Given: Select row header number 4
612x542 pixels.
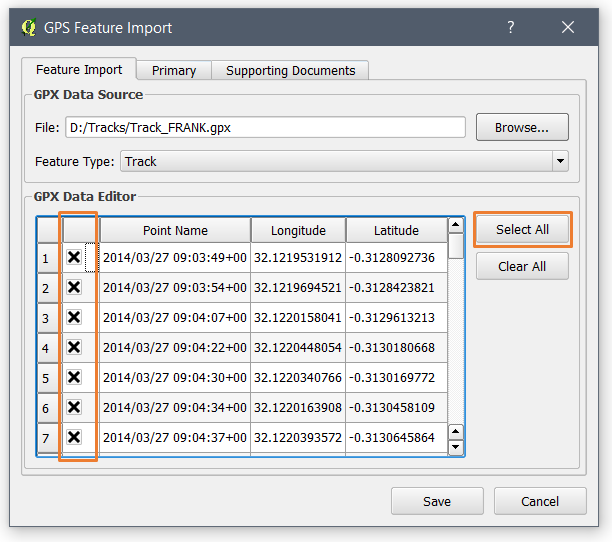Looking at the screenshot, I should pyautogui.click(x=48, y=348).
